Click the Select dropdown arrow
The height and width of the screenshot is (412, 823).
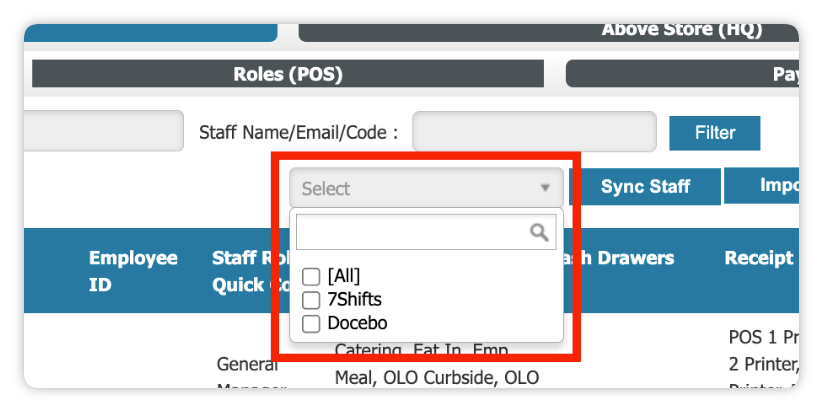(545, 188)
